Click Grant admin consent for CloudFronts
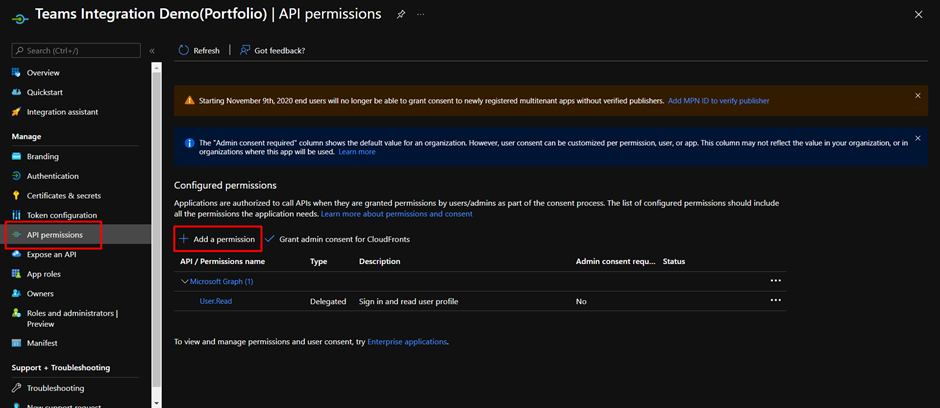Screen dimensions: 940x408 pos(338,238)
